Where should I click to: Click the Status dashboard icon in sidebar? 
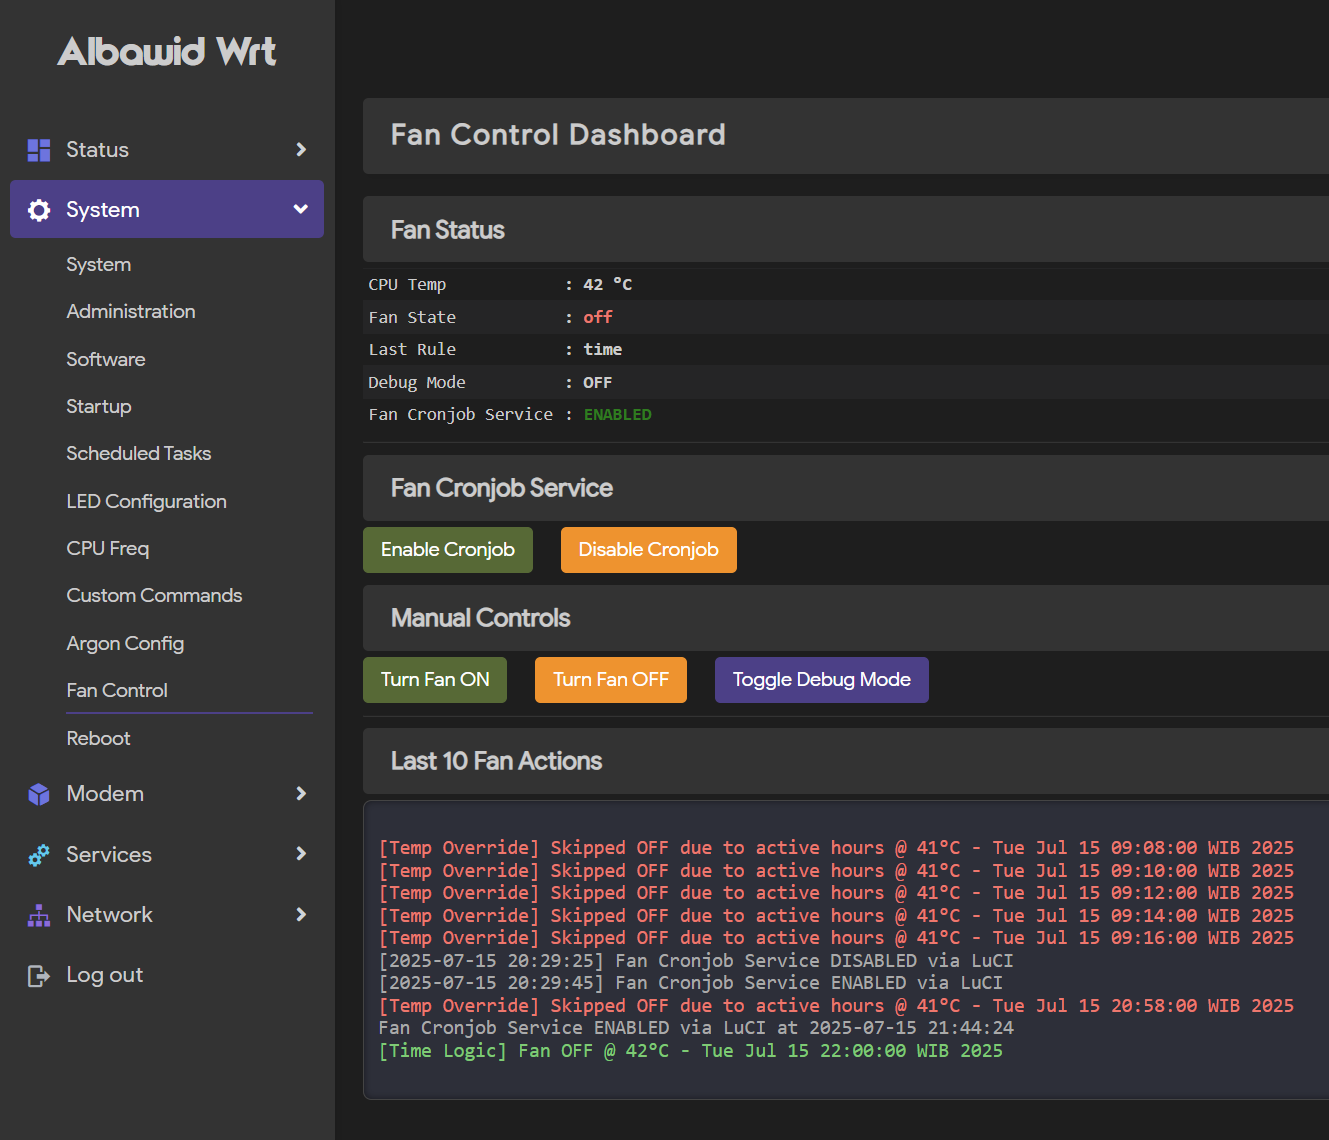click(x=39, y=150)
